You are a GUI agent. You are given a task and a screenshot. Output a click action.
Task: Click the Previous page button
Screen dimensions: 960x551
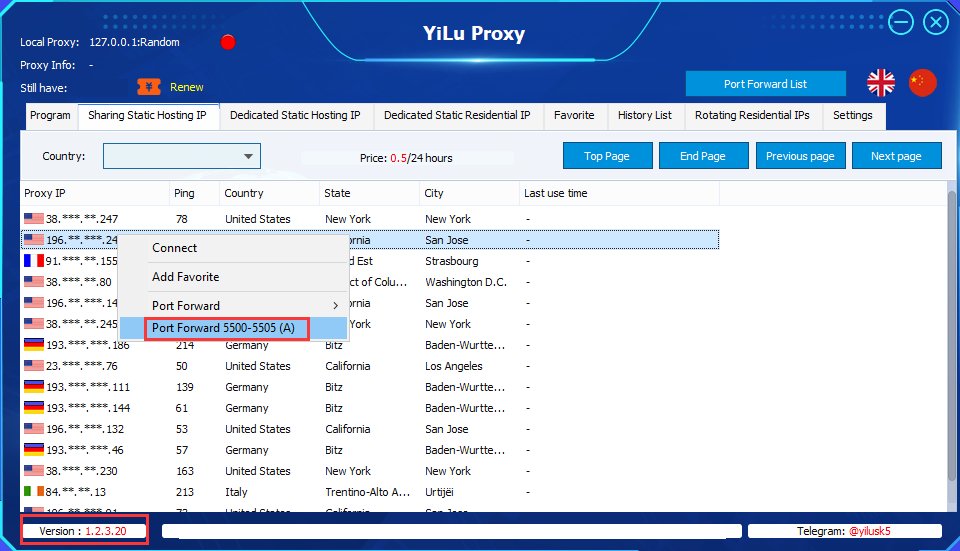[800, 156]
